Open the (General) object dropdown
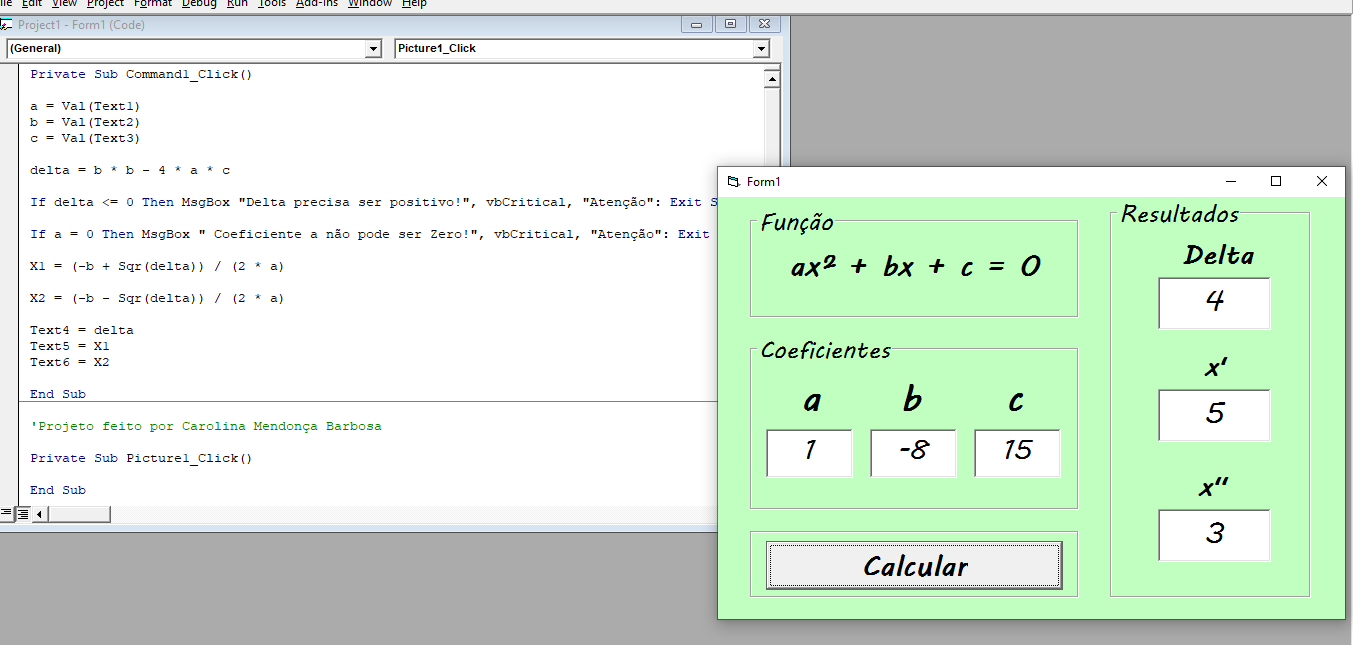1353x645 pixels. tap(373, 48)
